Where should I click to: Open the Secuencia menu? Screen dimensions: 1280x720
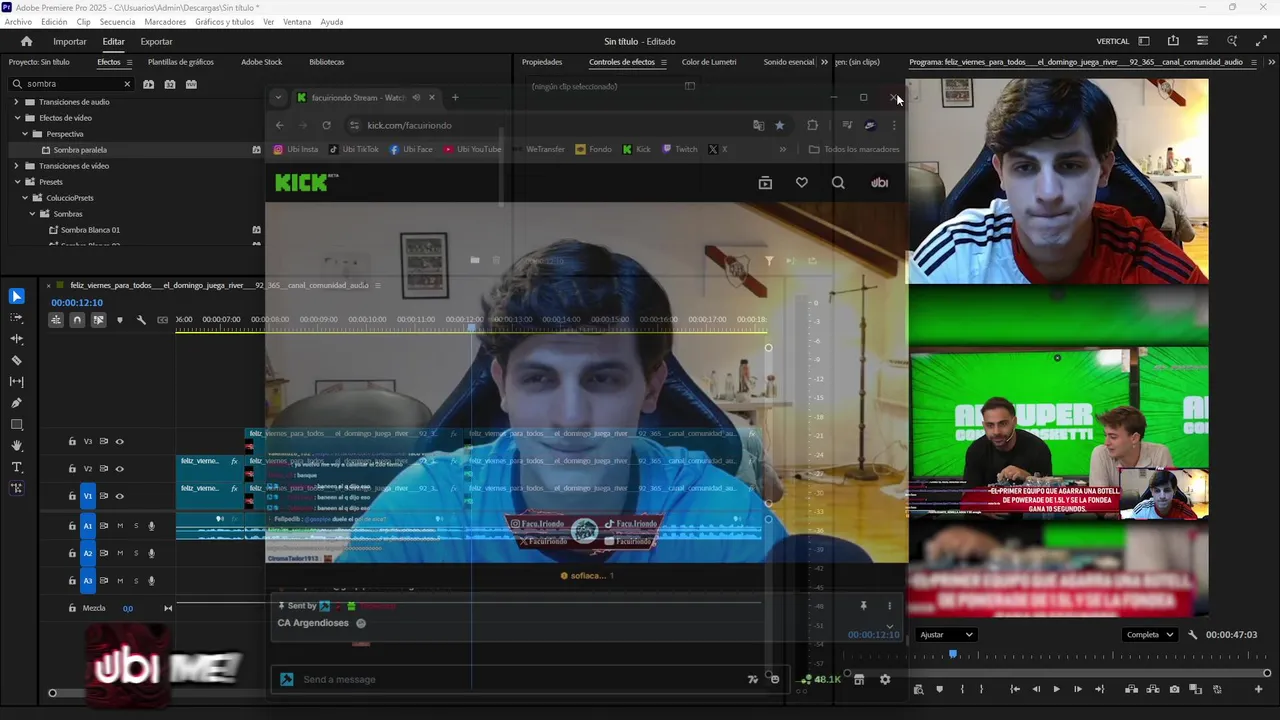[x=117, y=22]
